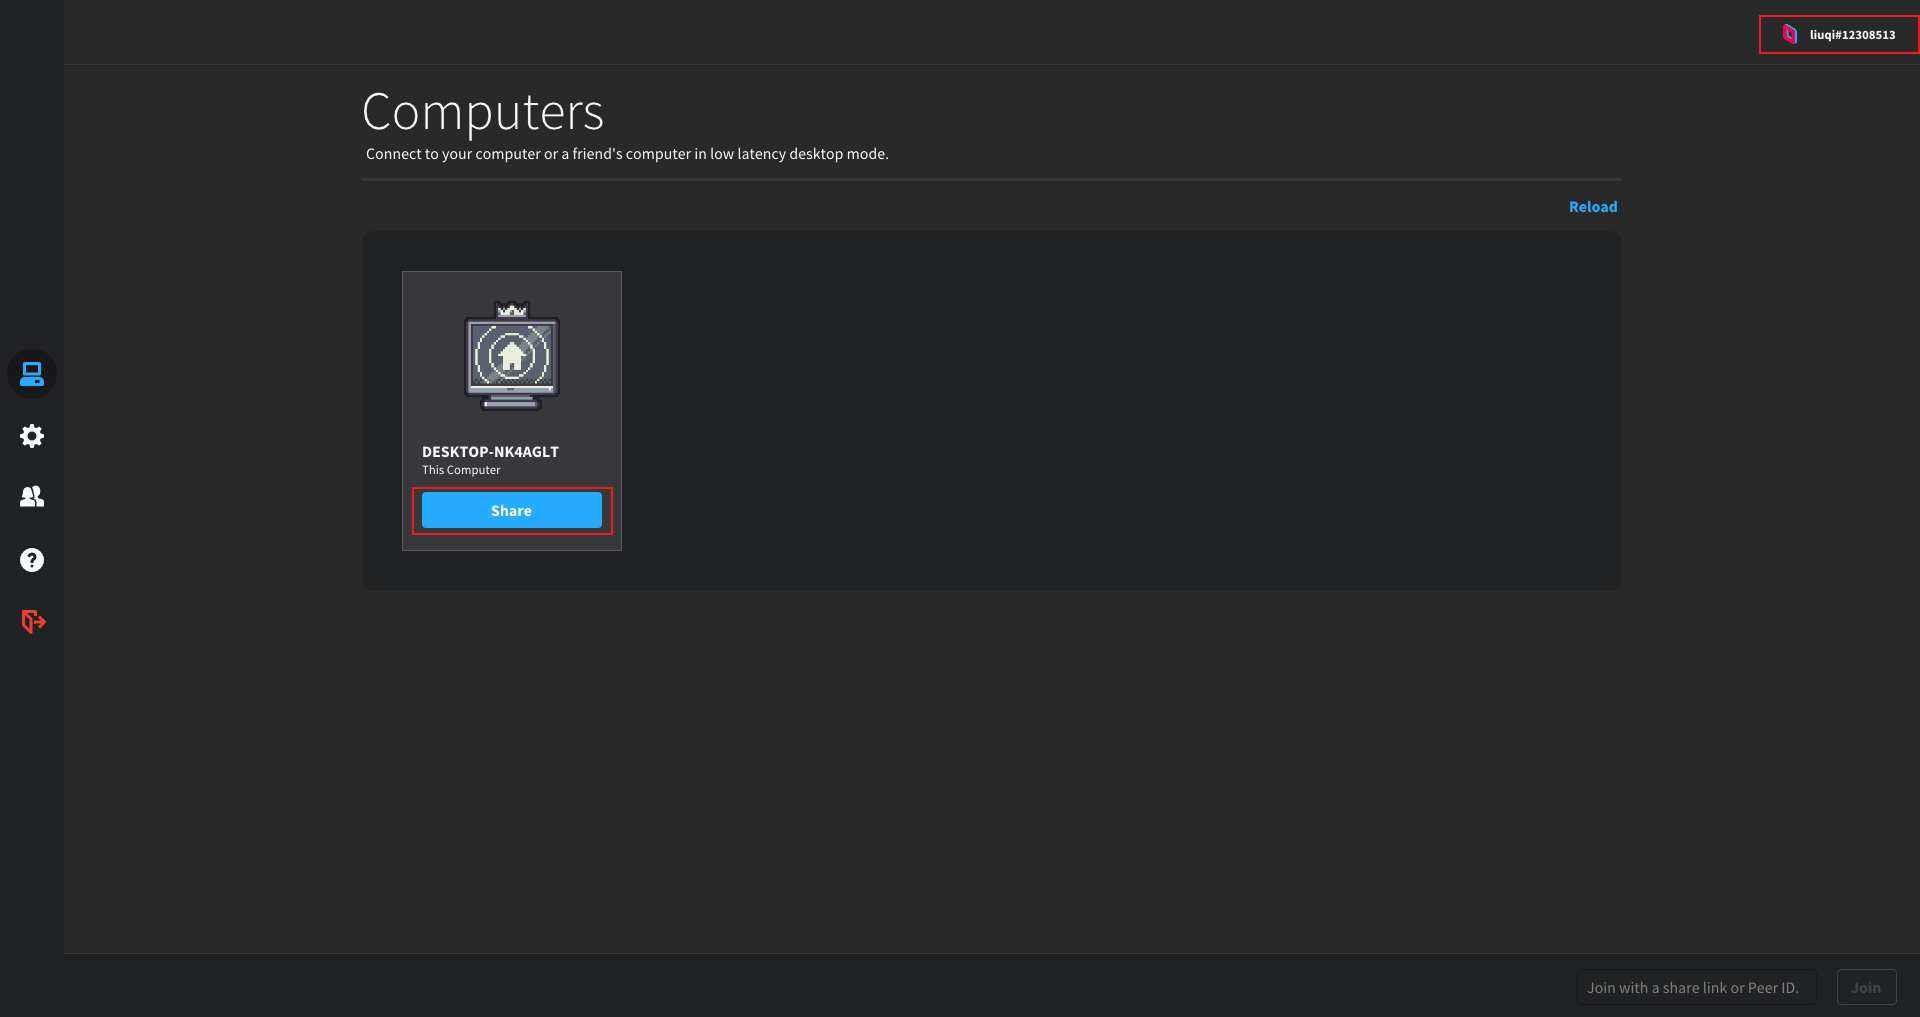1920x1017 pixels.
Task: Click the Parsec logo beside username
Action: 1790,35
